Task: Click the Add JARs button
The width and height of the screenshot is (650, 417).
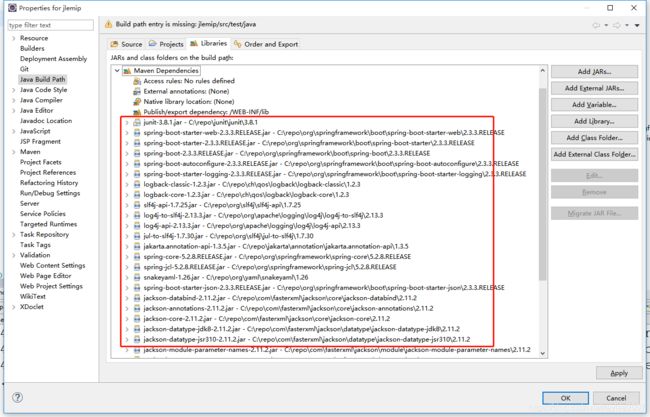Action: 594,72
